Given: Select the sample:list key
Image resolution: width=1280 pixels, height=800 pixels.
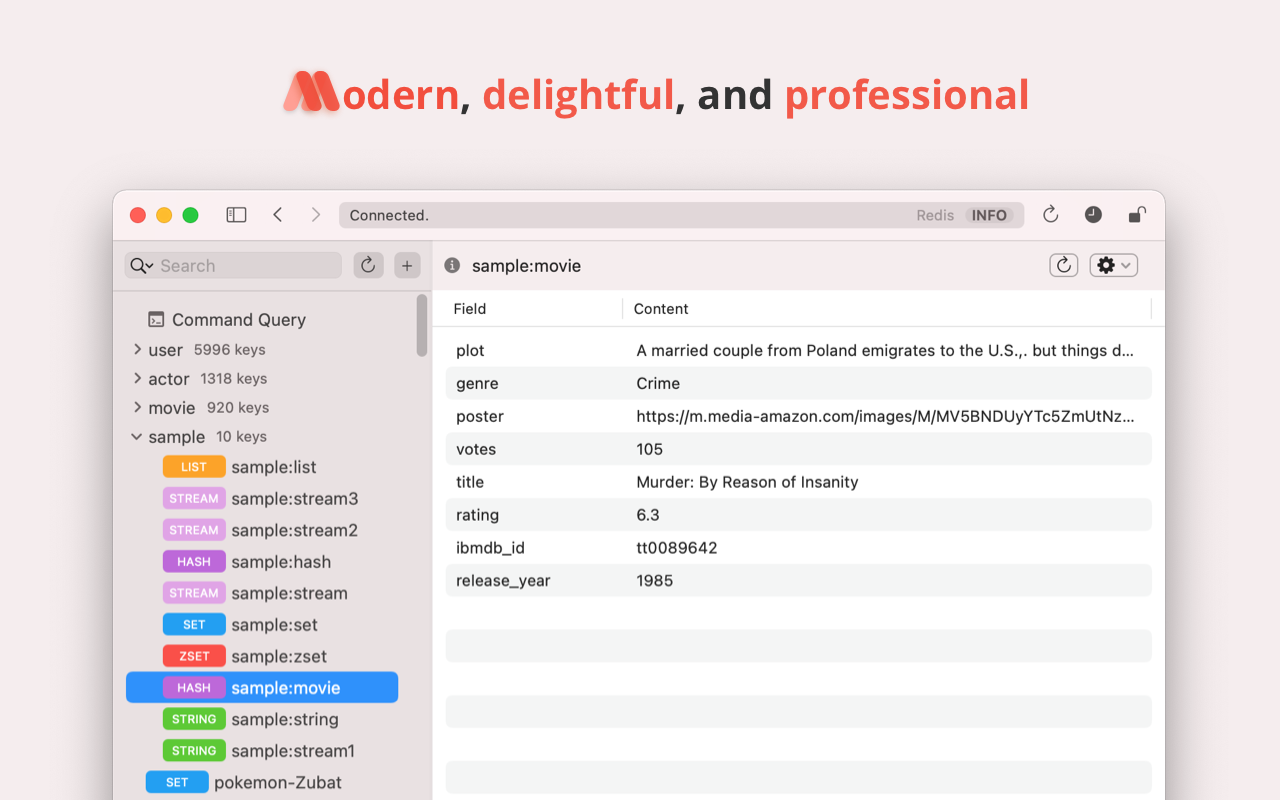Looking at the screenshot, I should coord(262,467).
